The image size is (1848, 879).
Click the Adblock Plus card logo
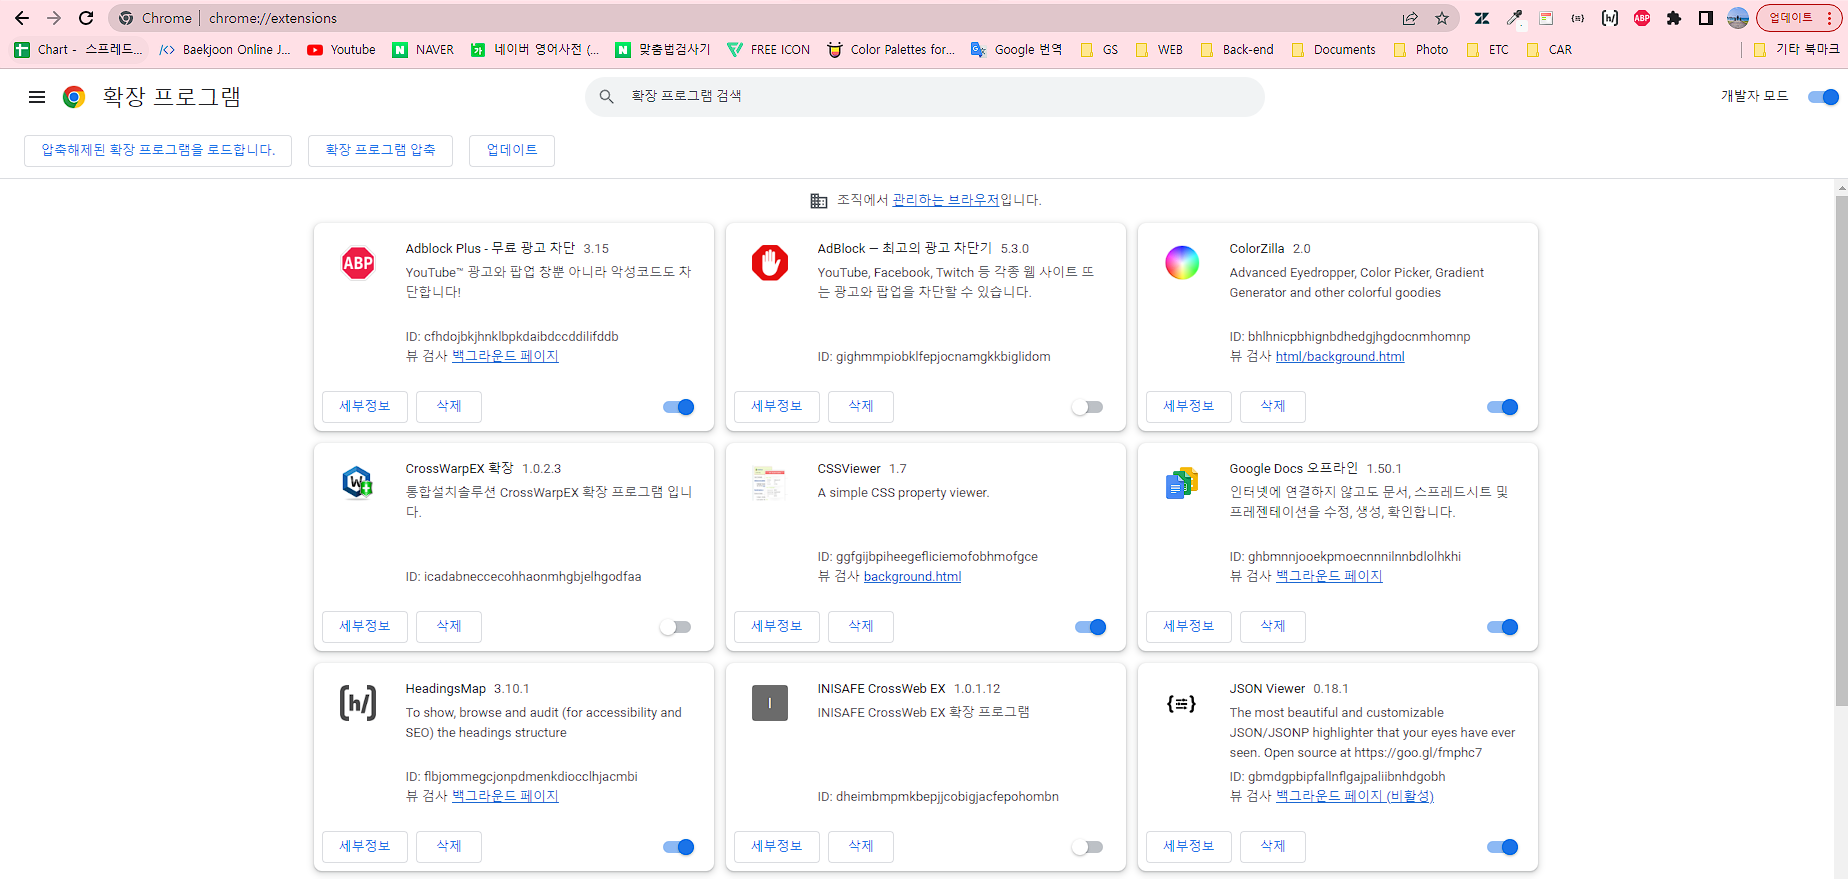coord(358,263)
